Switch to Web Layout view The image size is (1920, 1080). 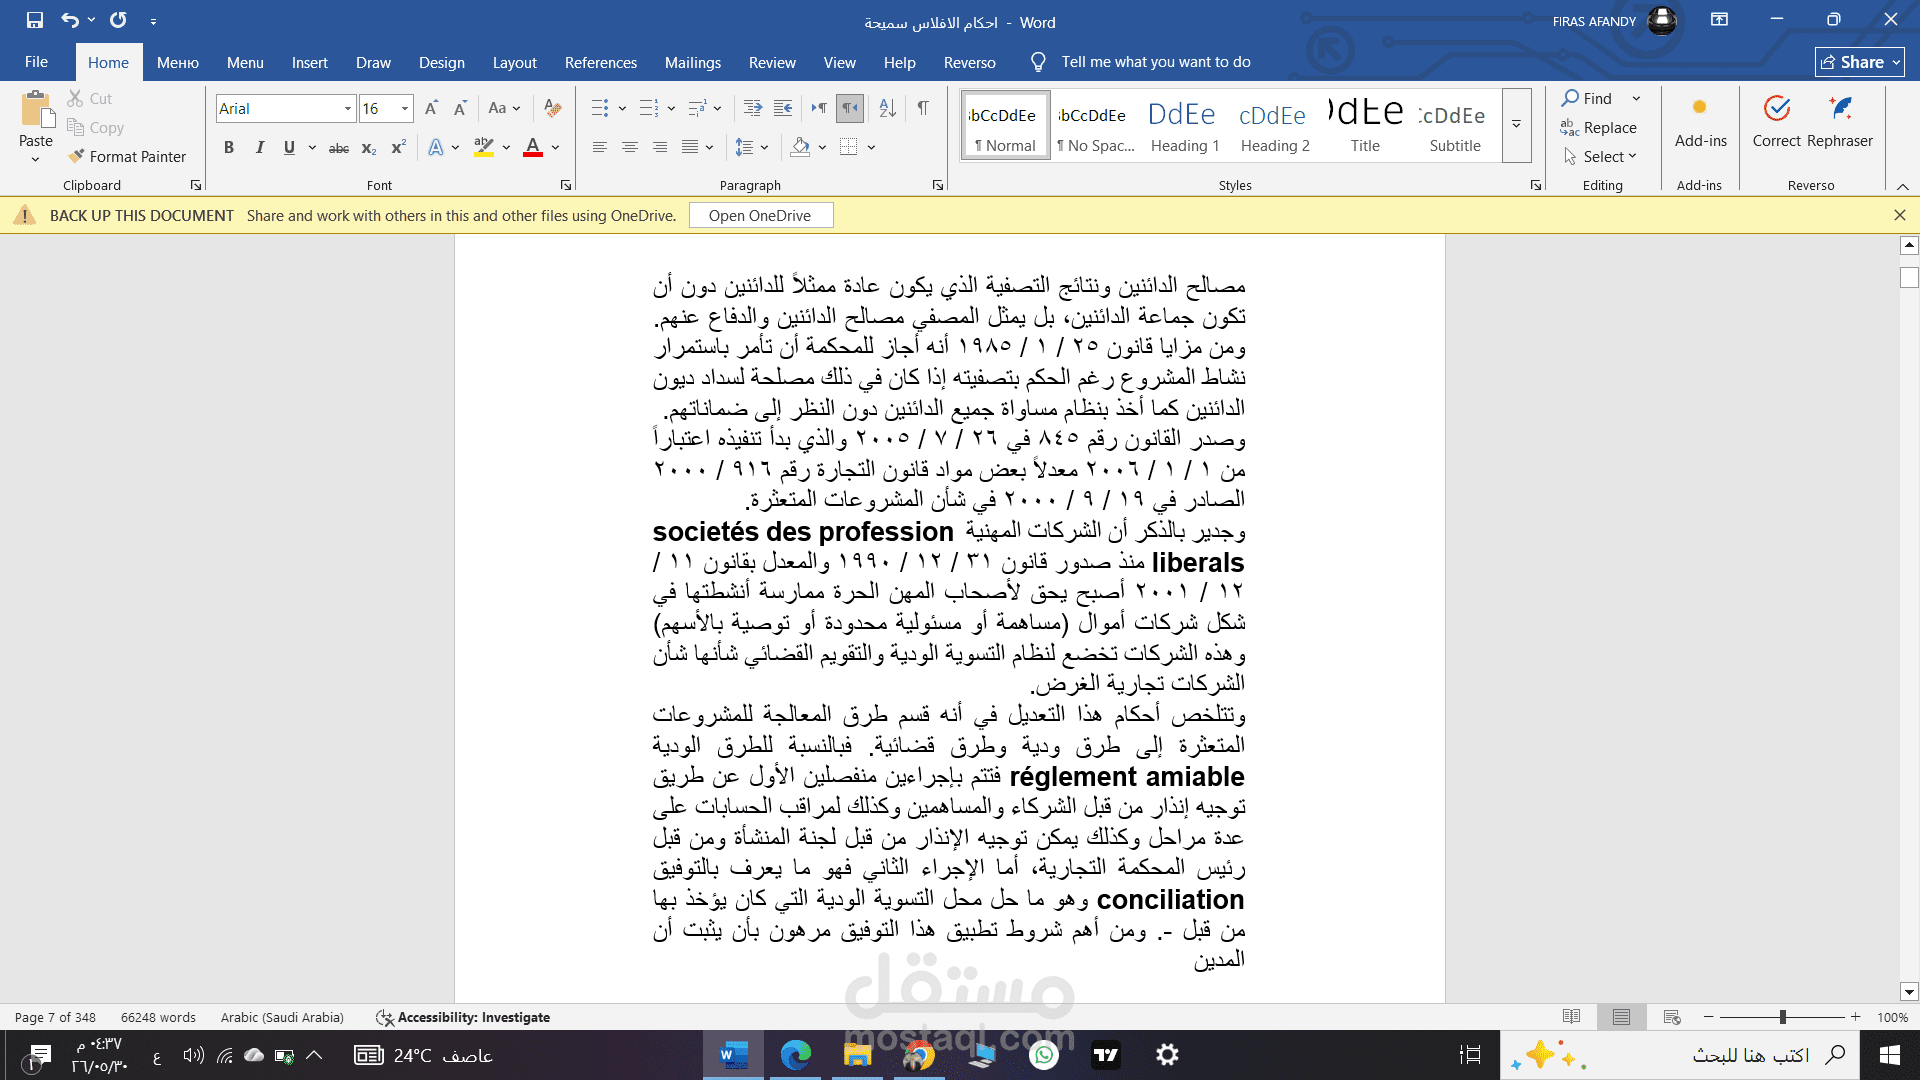click(x=1672, y=1017)
